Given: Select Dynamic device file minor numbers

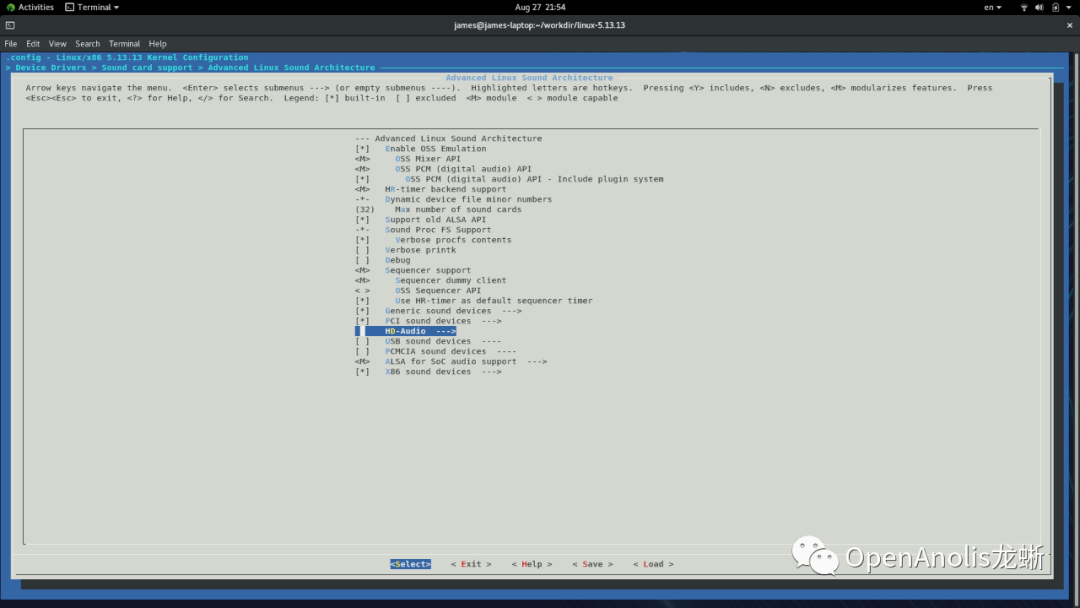Looking at the screenshot, I should (x=453, y=200).
